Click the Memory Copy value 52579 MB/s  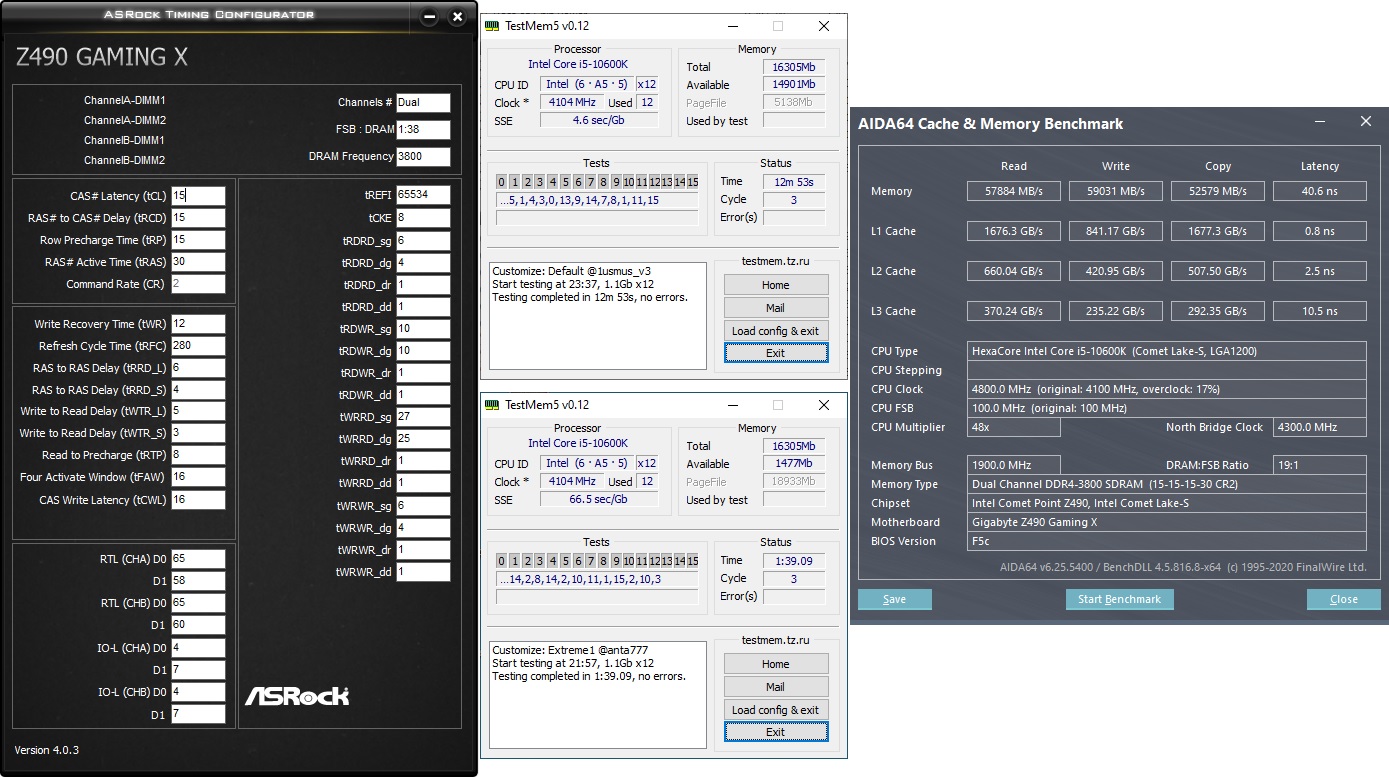point(1217,191)
